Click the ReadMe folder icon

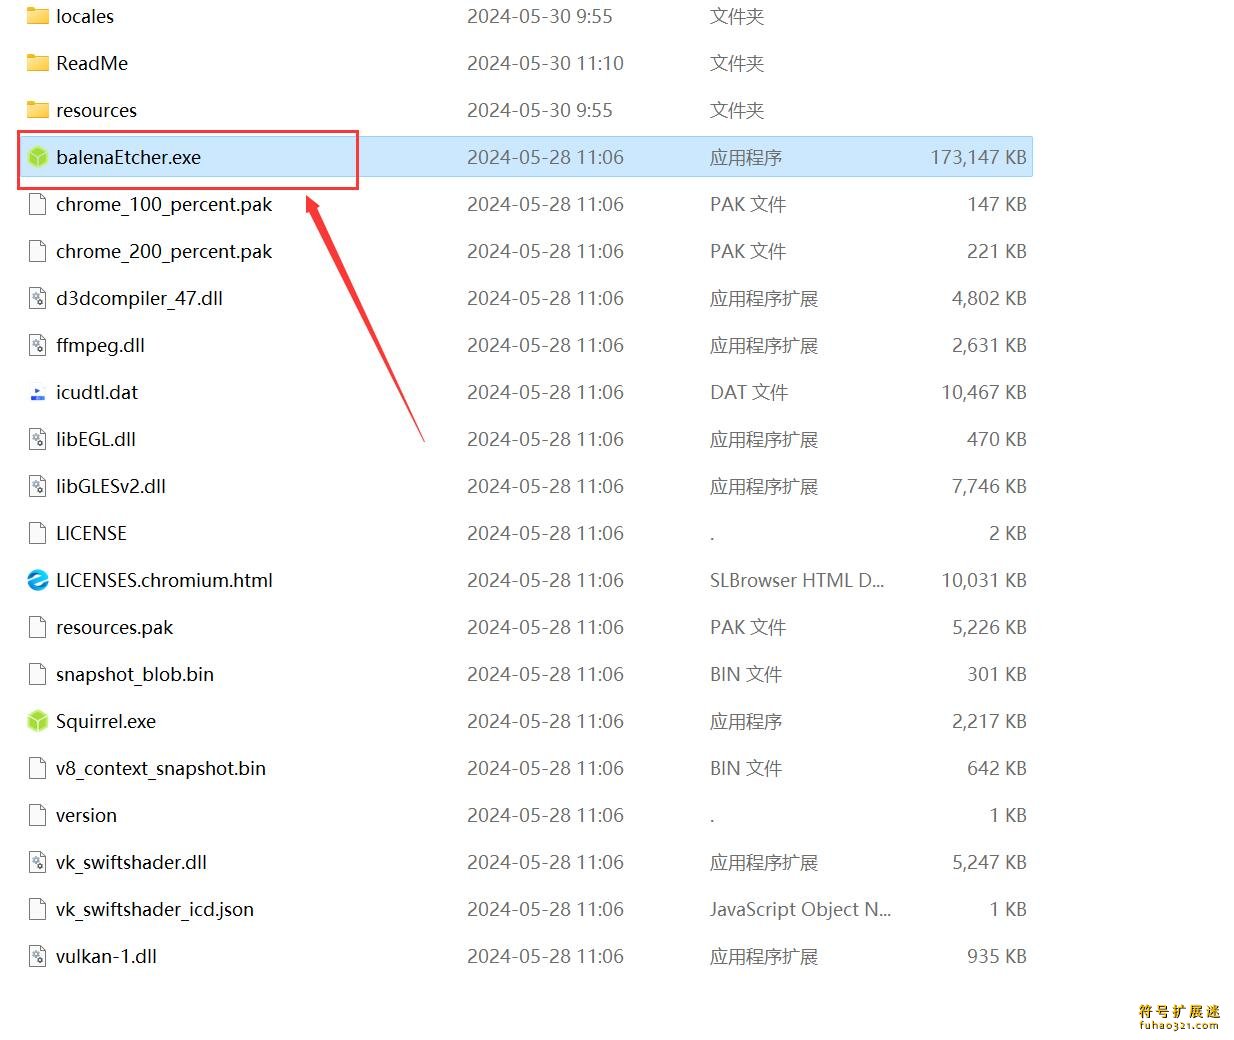pyautogui.click(x=38, y=63)
